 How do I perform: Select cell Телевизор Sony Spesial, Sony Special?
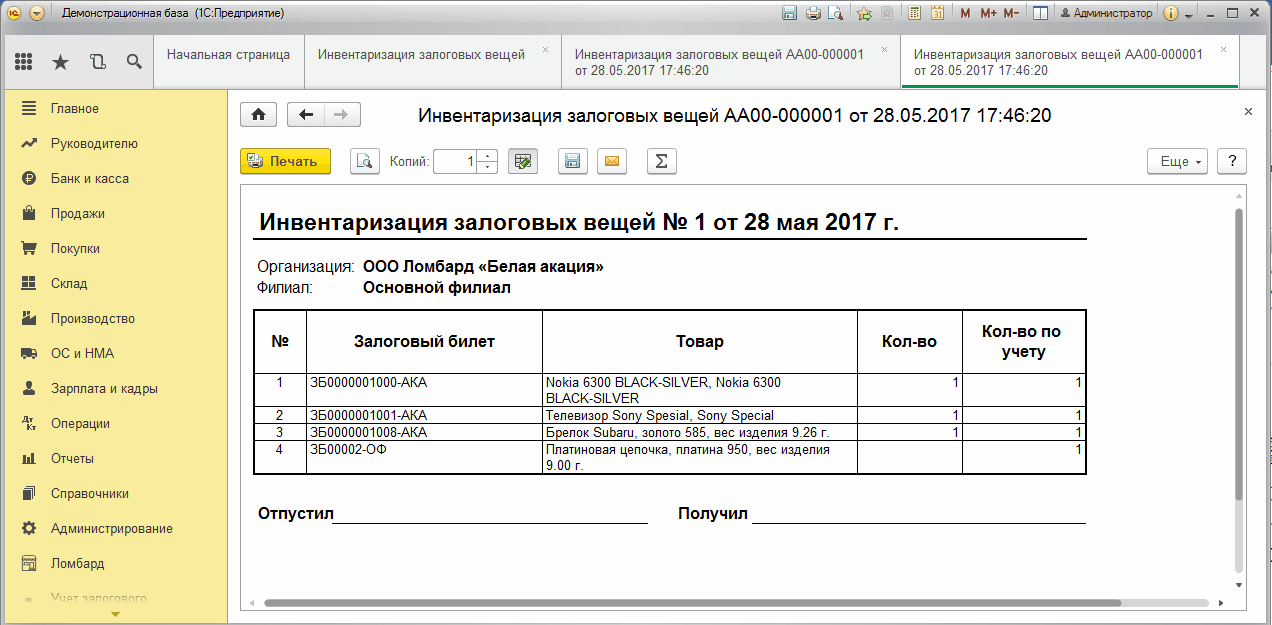click(700, 415)
